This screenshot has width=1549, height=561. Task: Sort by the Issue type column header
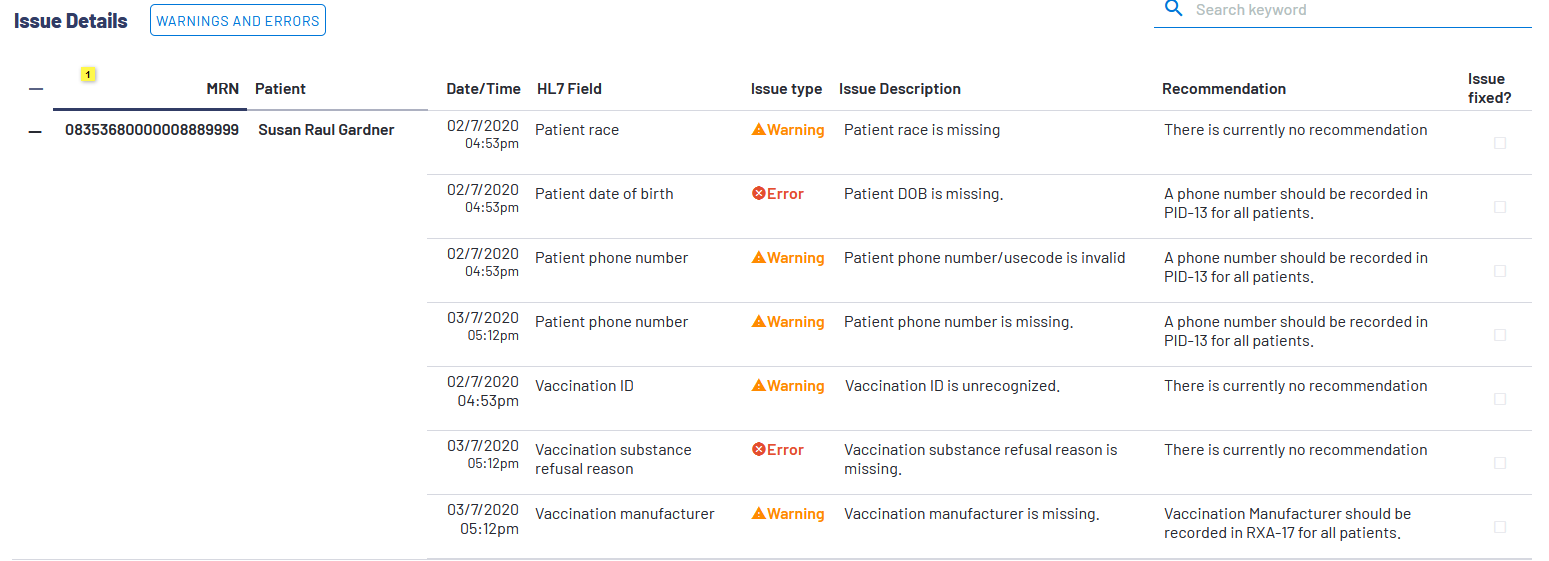(x=786, y=89)
